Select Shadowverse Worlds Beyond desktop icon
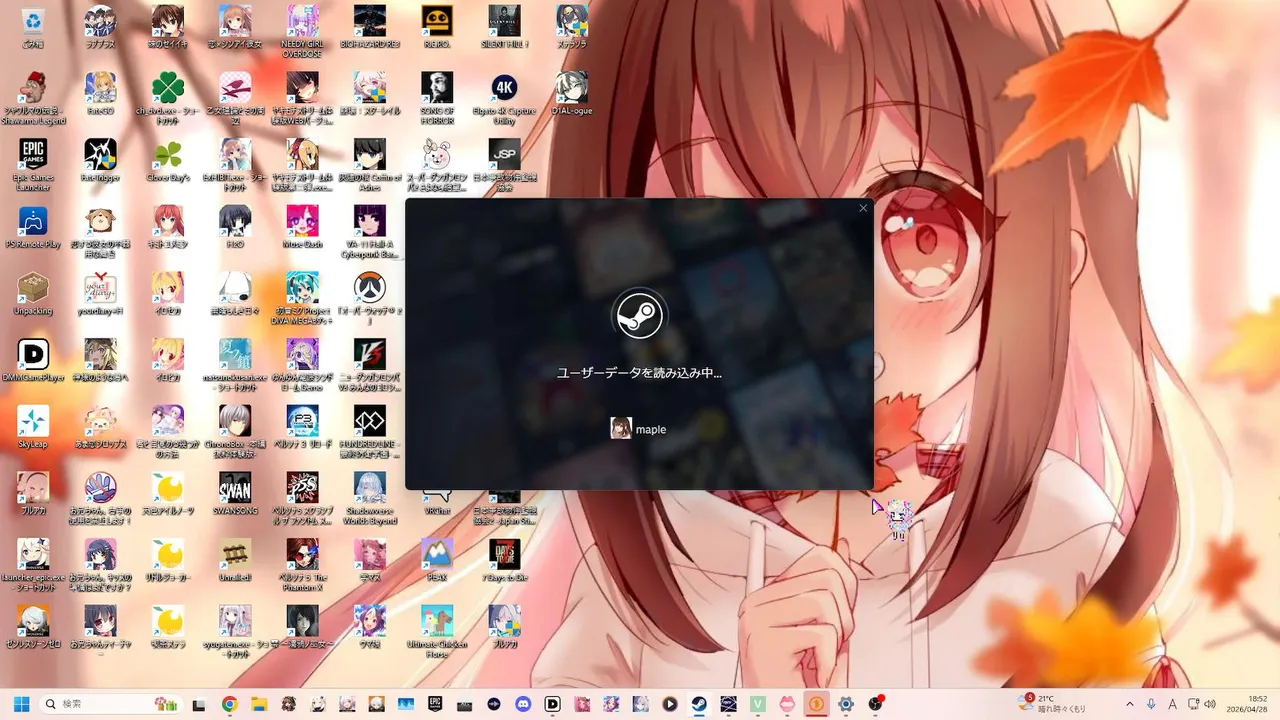This screenshot has height=720, width=1280. point(369,501)
